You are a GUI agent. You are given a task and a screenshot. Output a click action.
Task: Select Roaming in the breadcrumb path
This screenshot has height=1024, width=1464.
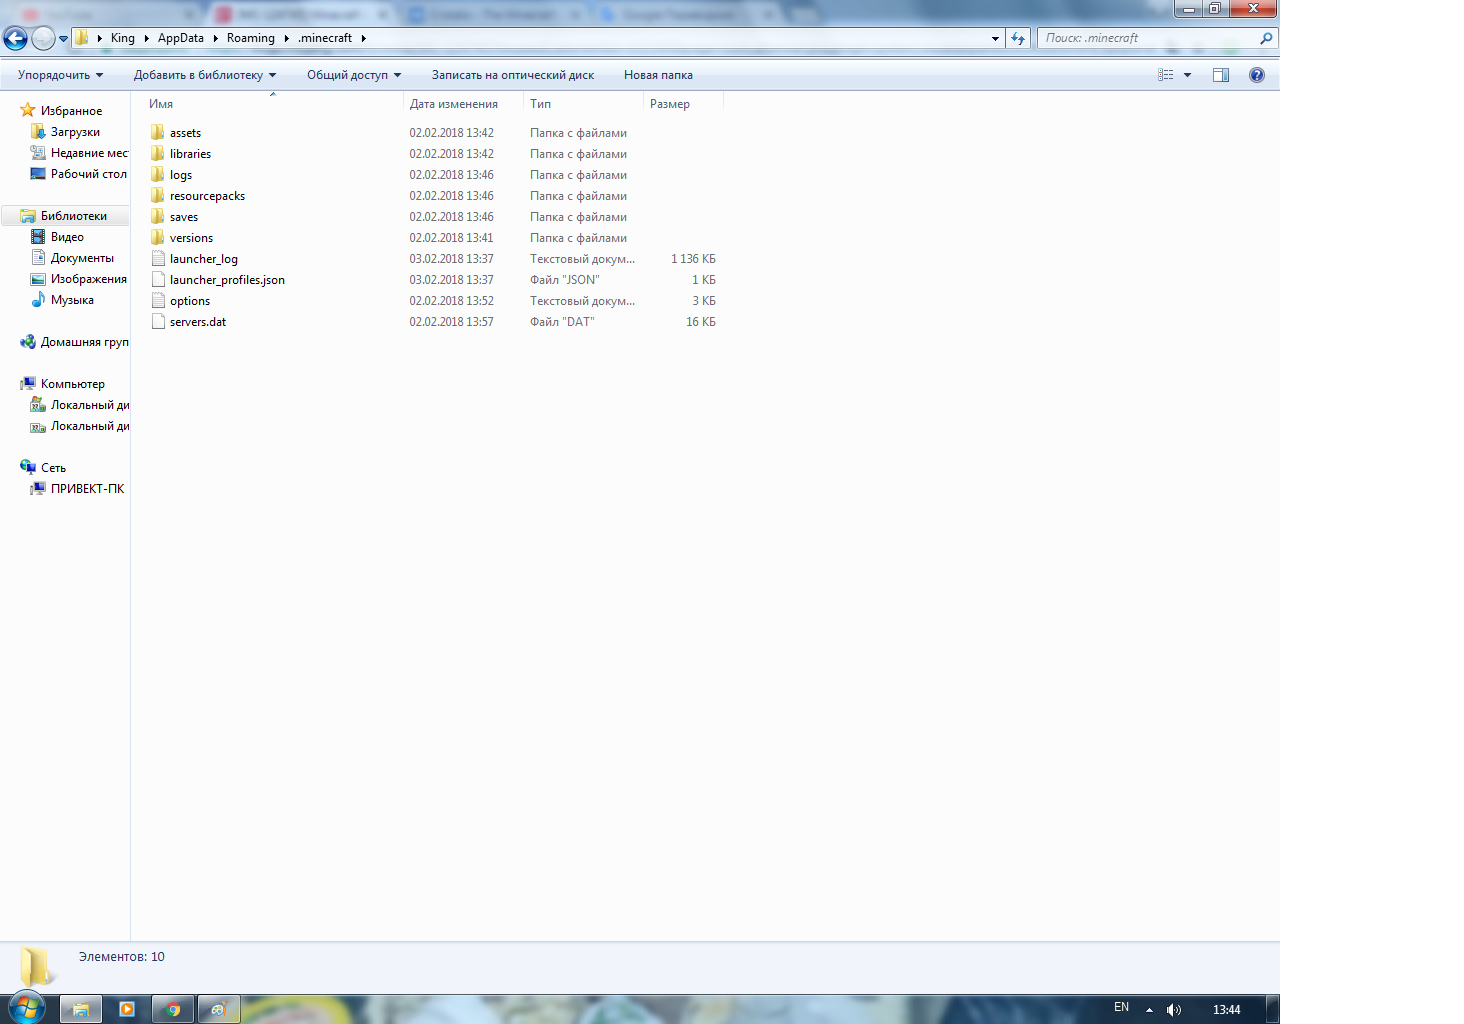click(x=251, y=38)
